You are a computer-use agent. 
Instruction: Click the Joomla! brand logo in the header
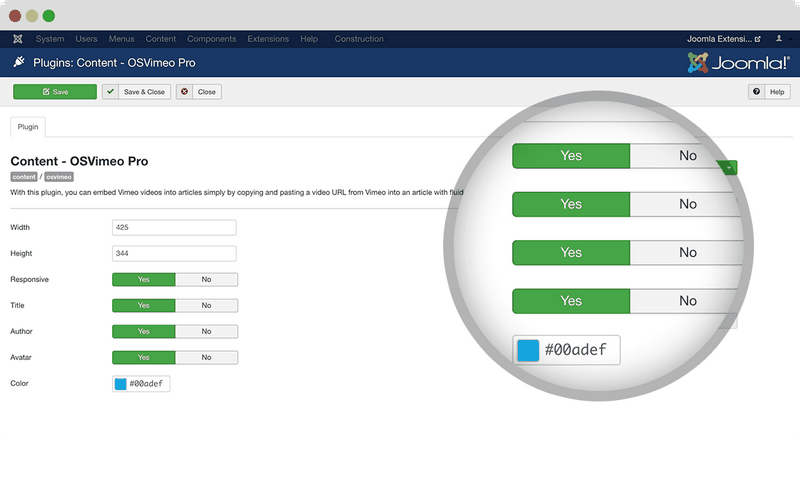pos(739,62)
